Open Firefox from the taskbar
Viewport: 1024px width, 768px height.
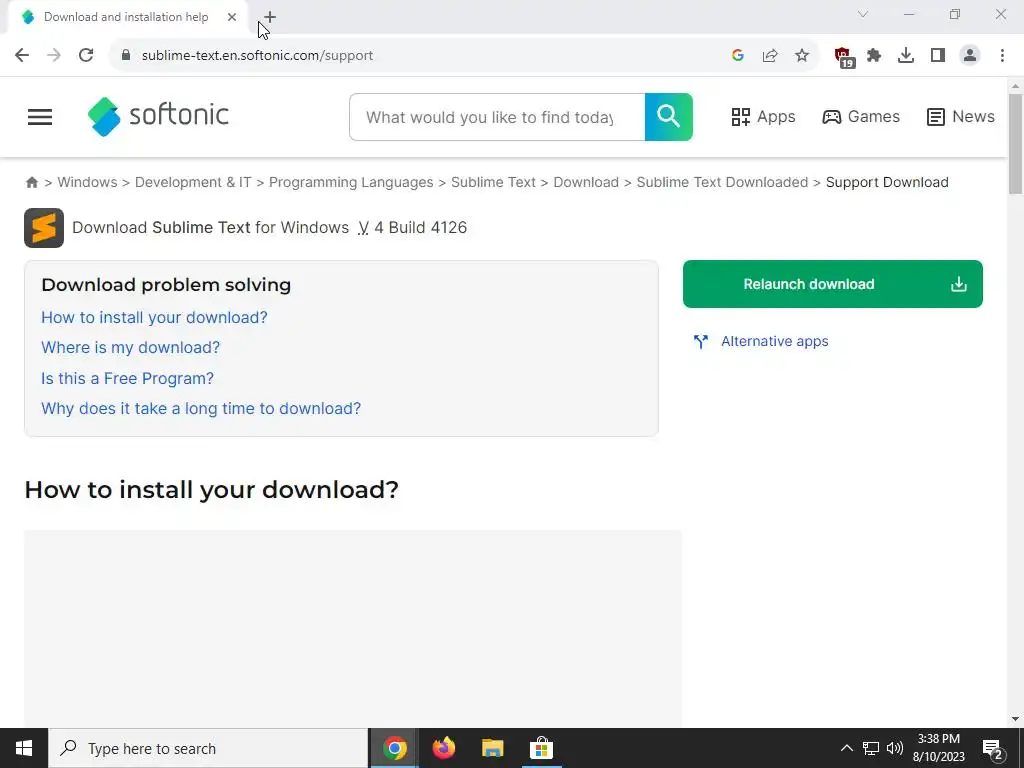pyautogui.click(x=443, y=748)
